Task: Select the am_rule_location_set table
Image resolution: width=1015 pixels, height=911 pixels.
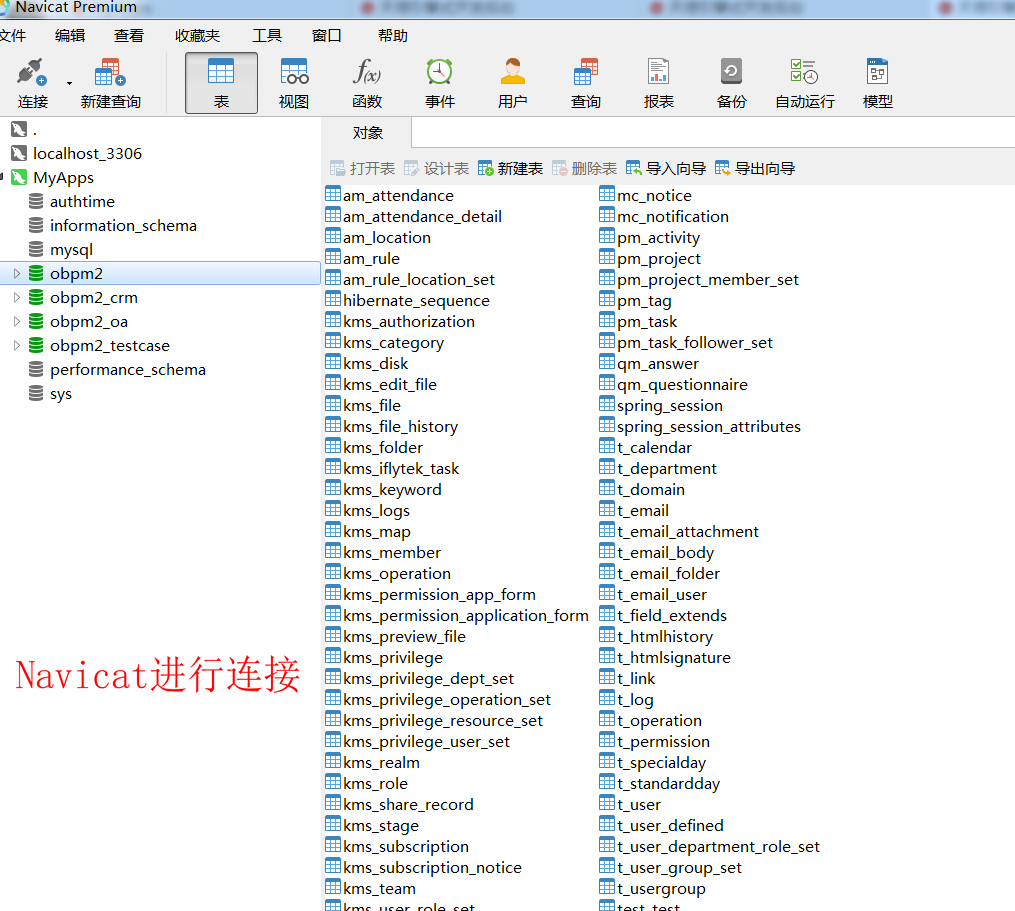Action: tap(419, 280)
